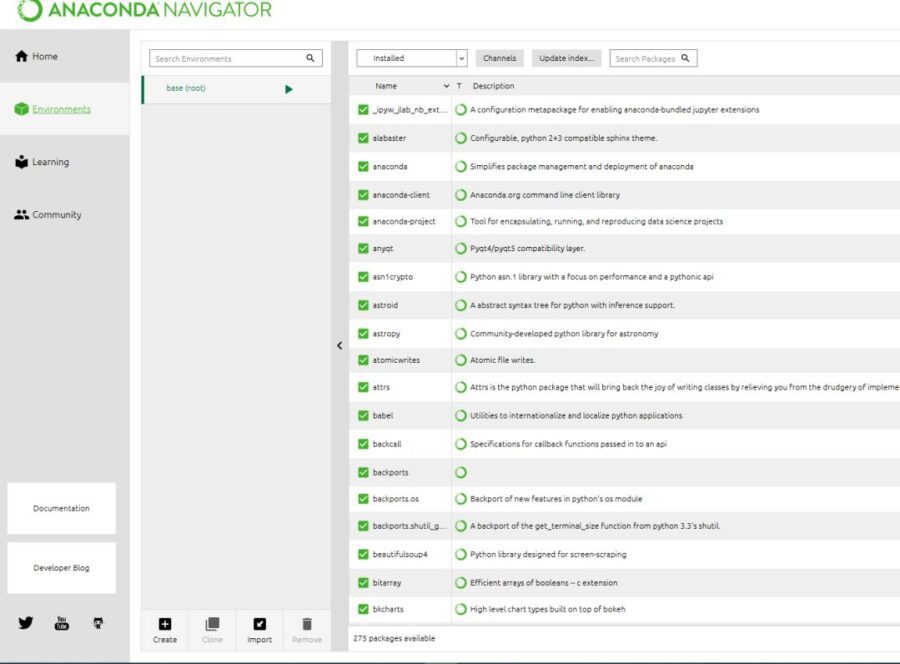Click the alabaster package type circle icon
The width and height of the screenshot is (900, 664).
(460, 138)
